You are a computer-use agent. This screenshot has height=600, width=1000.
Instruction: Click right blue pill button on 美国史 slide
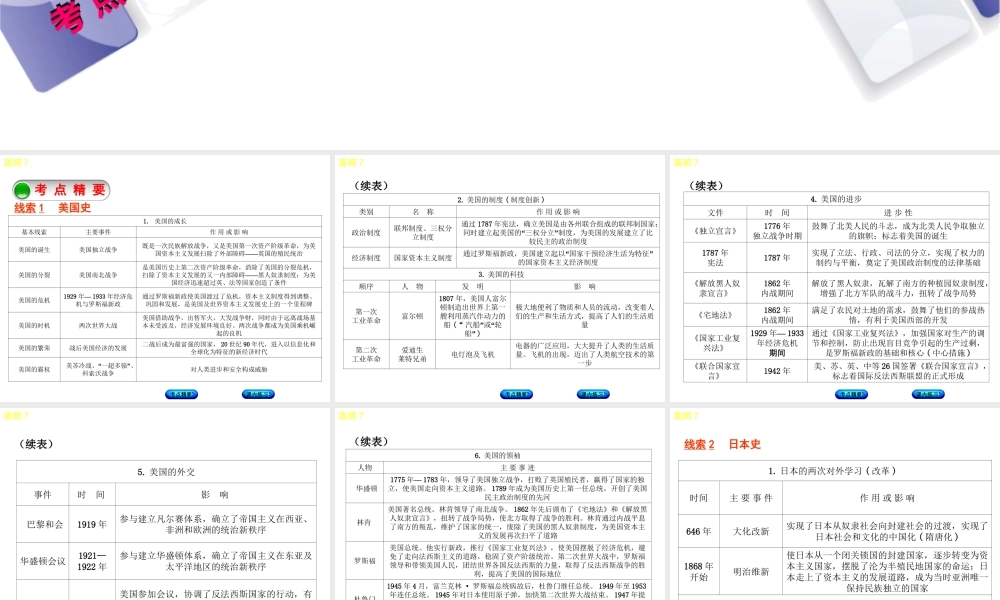point(258,394)
